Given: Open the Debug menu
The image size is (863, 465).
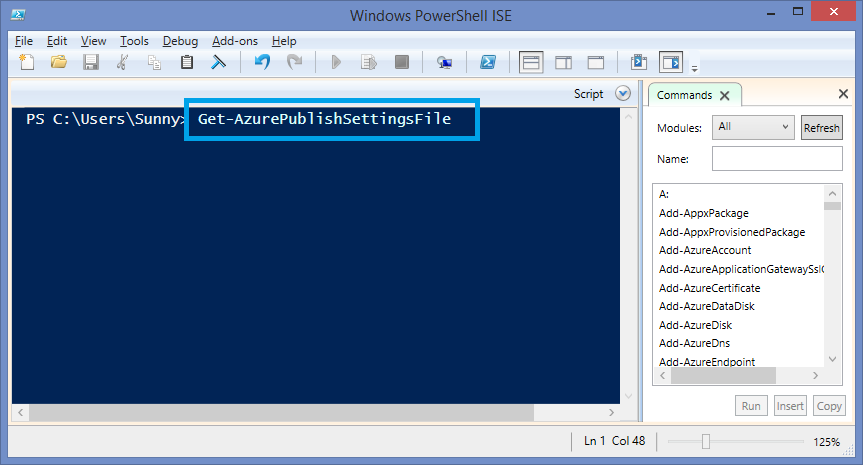Looking at the screenshot, I should [x=180, y=41].
